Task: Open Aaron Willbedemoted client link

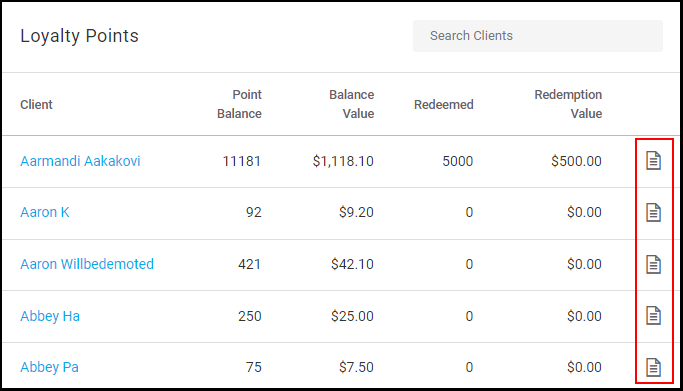Action: (x=87, y=264)
